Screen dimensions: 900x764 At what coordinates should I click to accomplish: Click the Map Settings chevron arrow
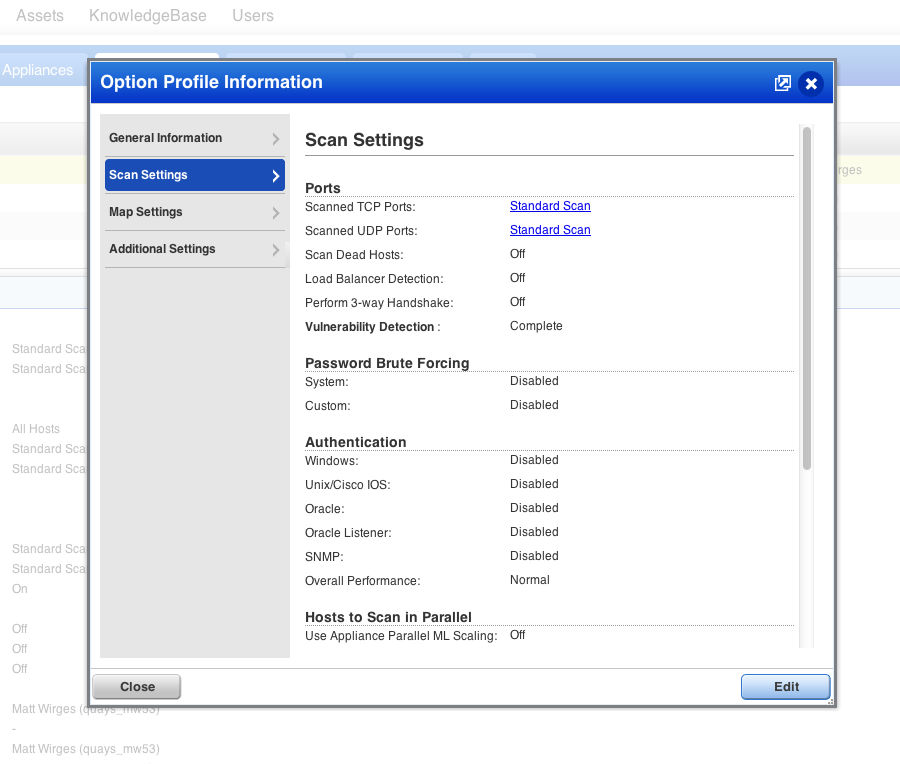[276, 213]
